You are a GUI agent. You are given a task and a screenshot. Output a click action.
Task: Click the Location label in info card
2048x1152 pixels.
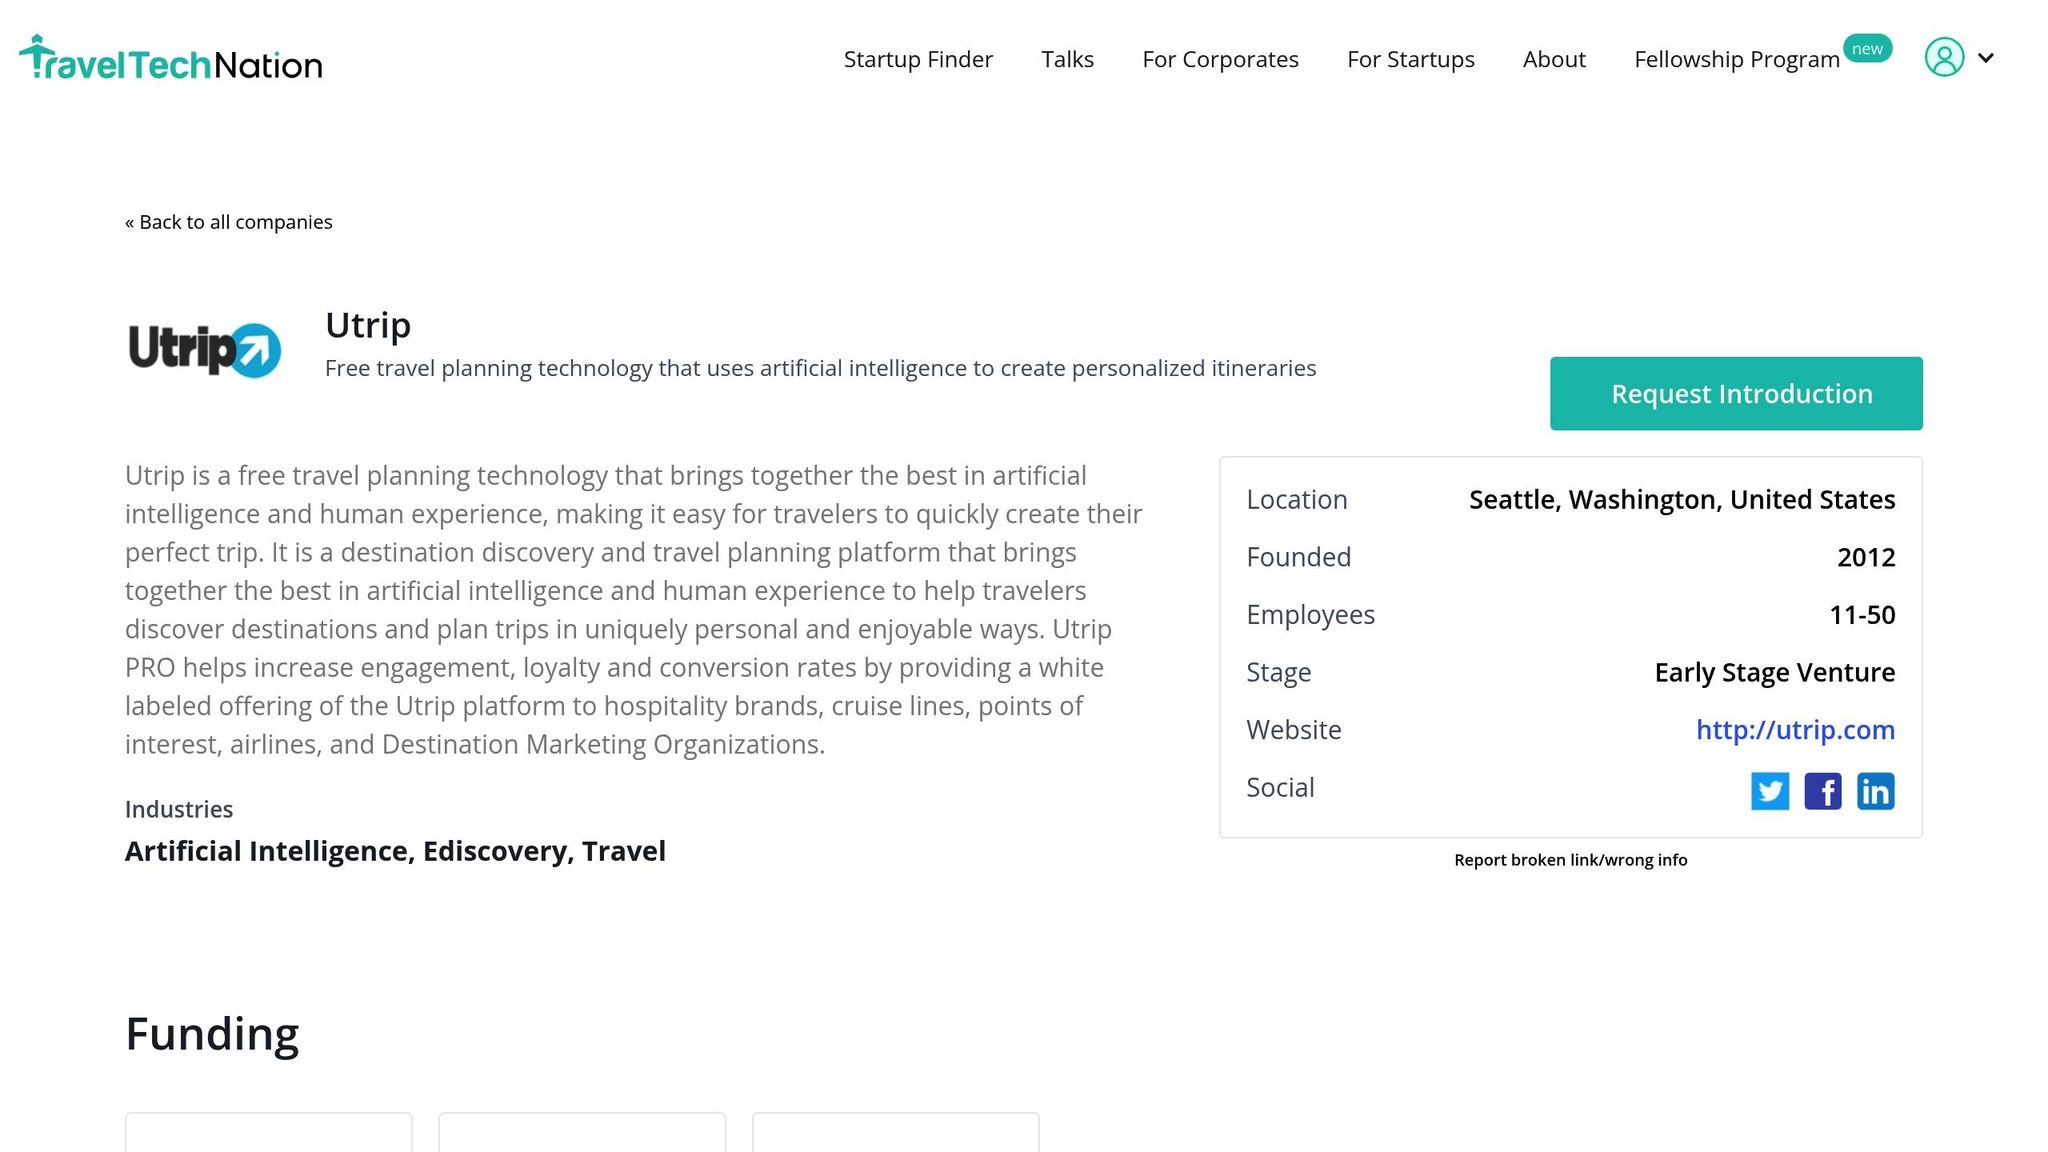1297,500
